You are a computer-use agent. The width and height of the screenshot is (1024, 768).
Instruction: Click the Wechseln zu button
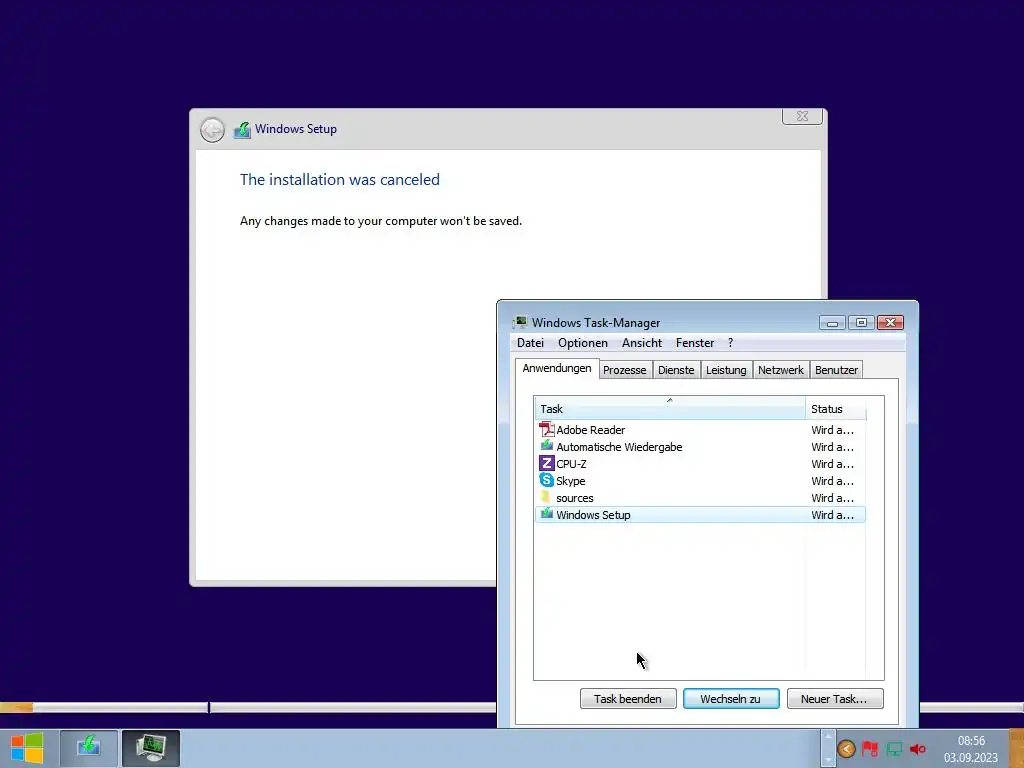(731, 699)
